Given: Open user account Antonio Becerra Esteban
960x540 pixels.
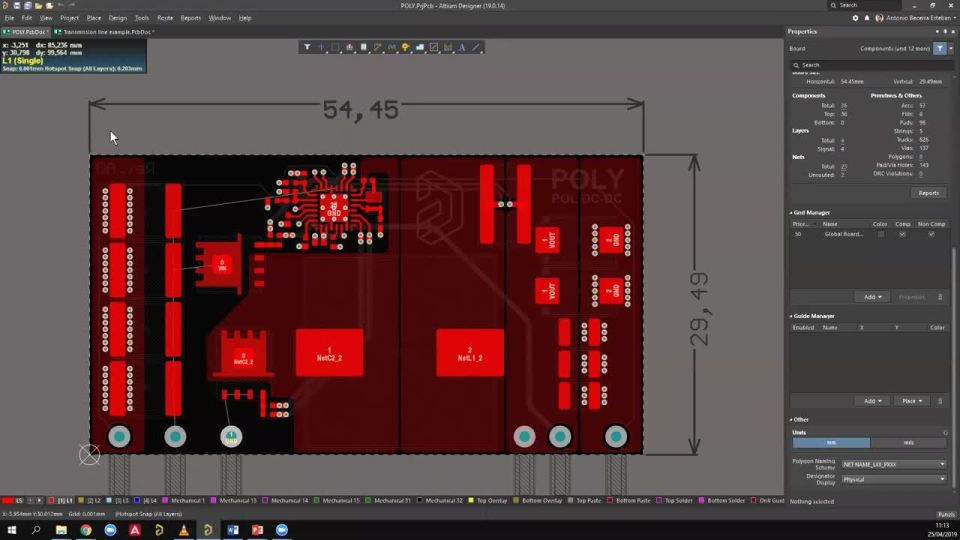Looking at the screenshot, I should [915, 18].
